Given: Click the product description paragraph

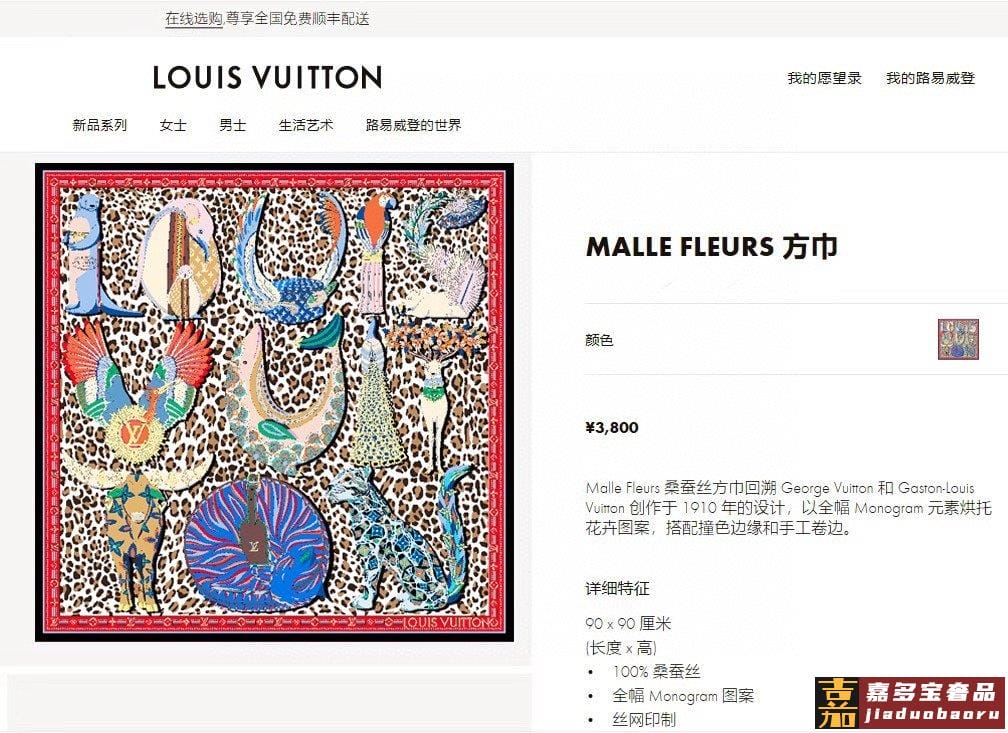Looking at the screenshot, I should (788, 508).
